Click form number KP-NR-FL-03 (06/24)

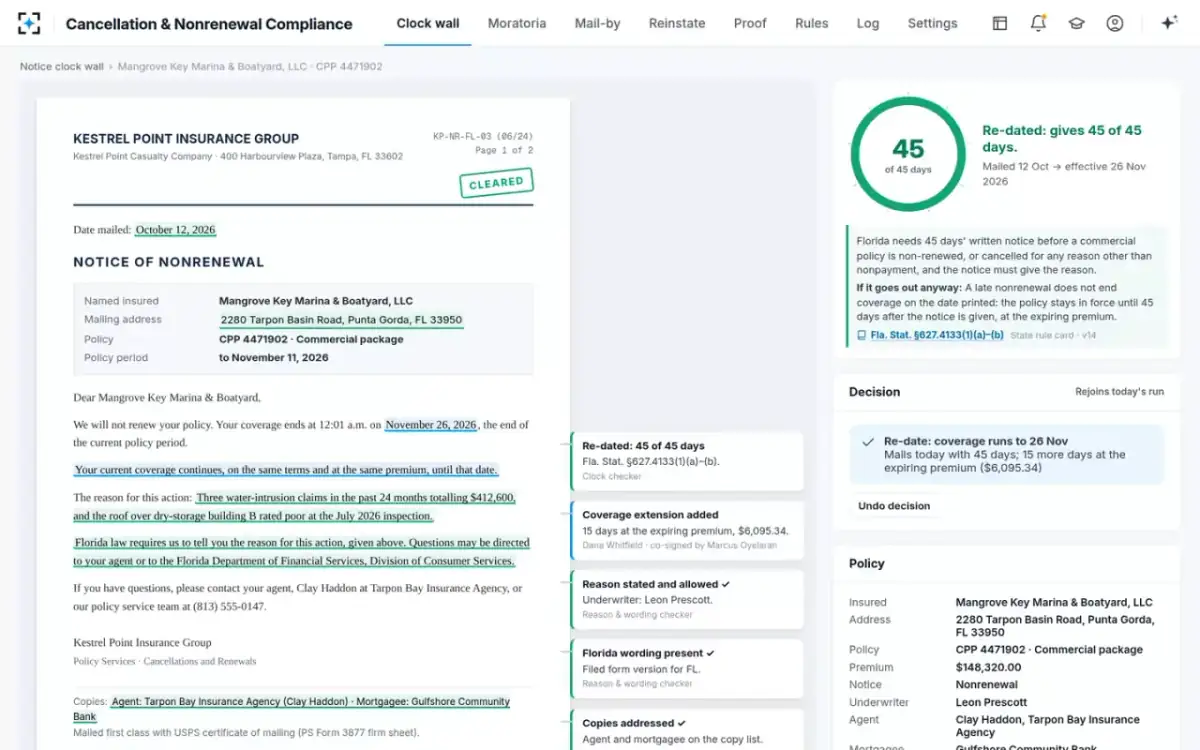coord(483,136)
